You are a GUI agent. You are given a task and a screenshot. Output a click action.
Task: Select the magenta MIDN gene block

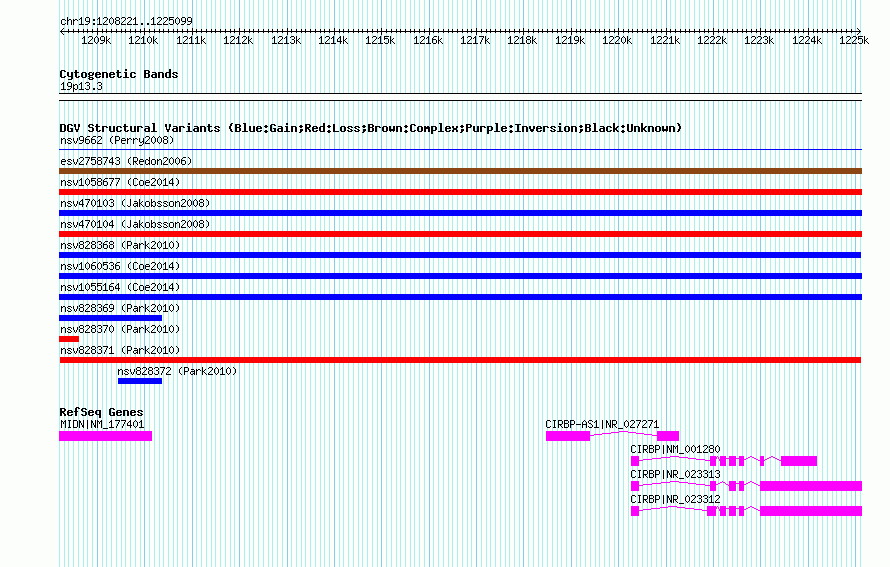(x=106, y=436)
